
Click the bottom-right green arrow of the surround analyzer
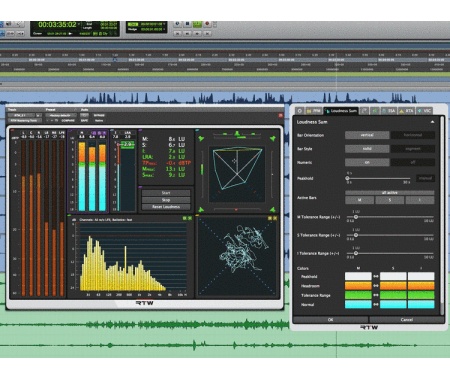(273, 210)
